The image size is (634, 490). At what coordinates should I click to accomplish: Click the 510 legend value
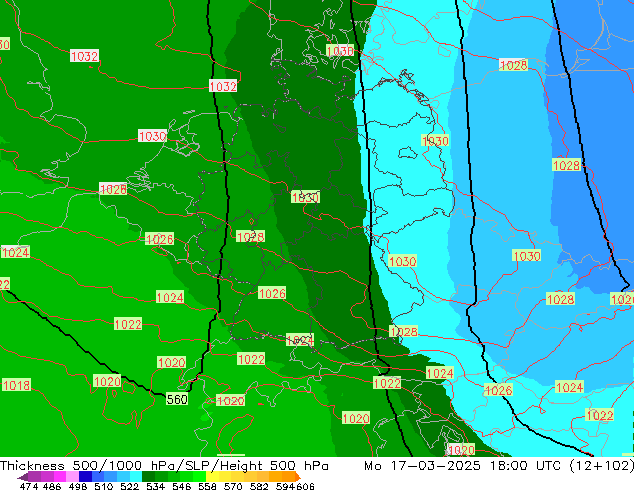(104, 486)
